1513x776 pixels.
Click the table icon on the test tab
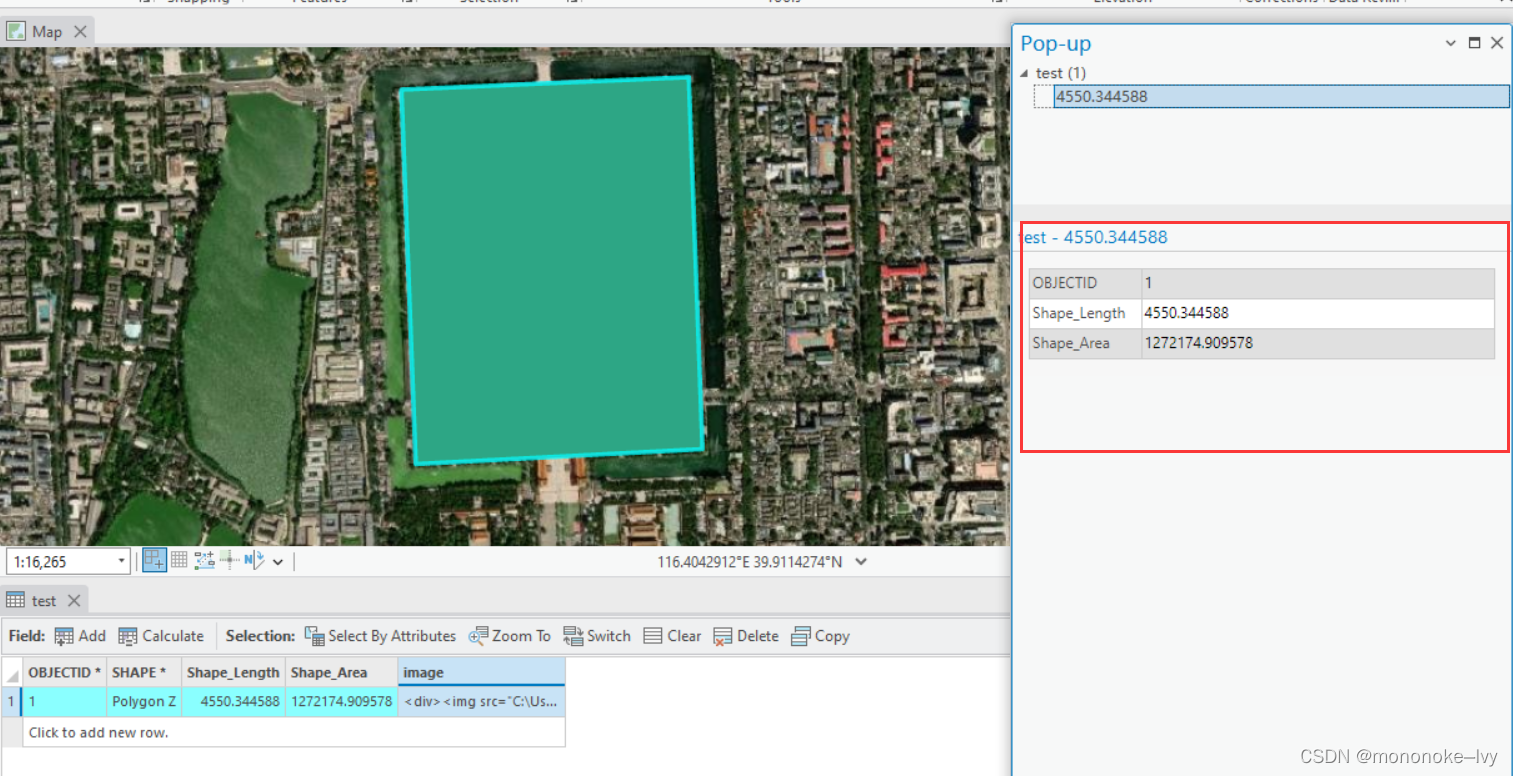(15, 601)
